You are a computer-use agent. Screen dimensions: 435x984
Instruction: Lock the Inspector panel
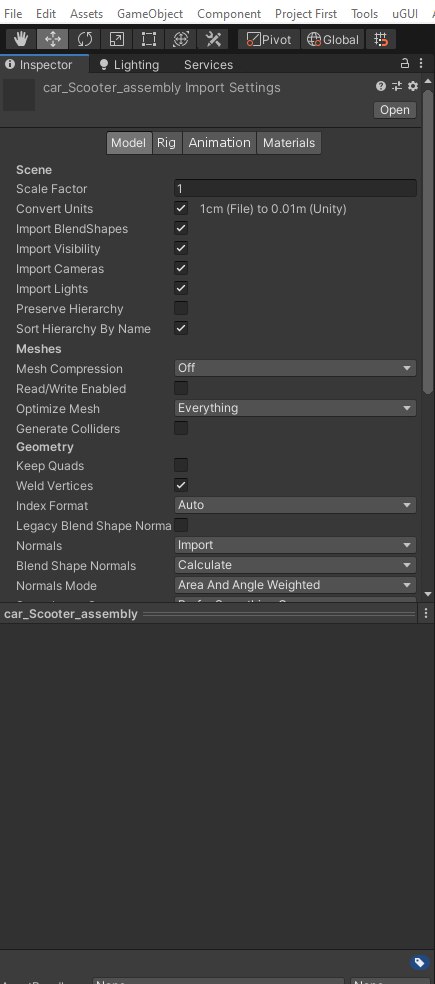pos(405,64)
